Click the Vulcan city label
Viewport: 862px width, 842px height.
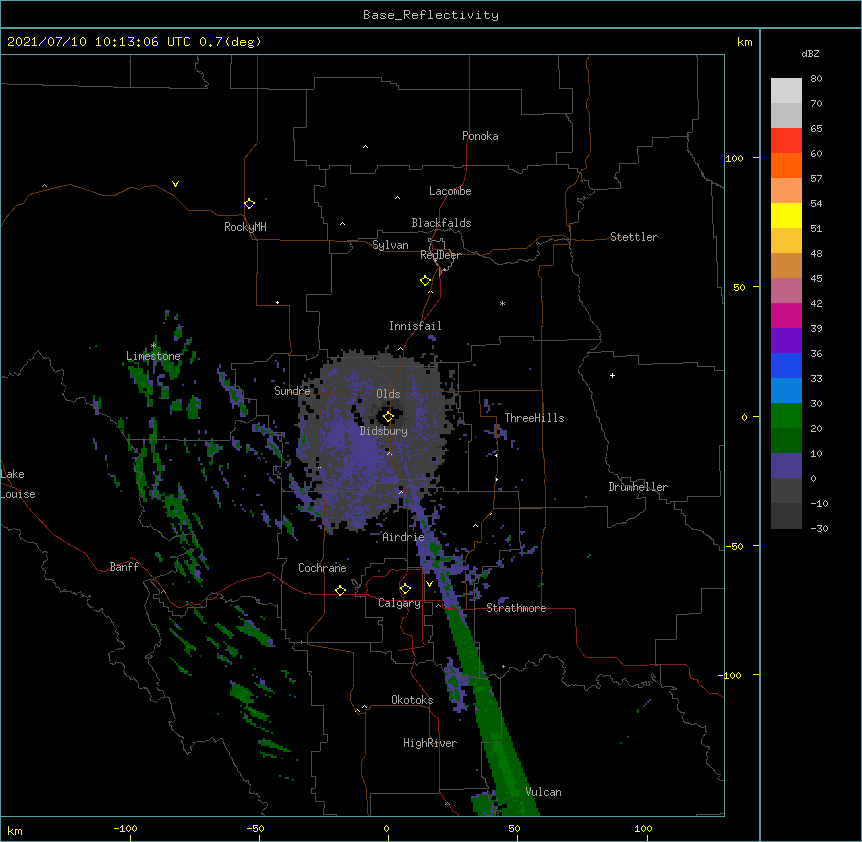[543, 792]
